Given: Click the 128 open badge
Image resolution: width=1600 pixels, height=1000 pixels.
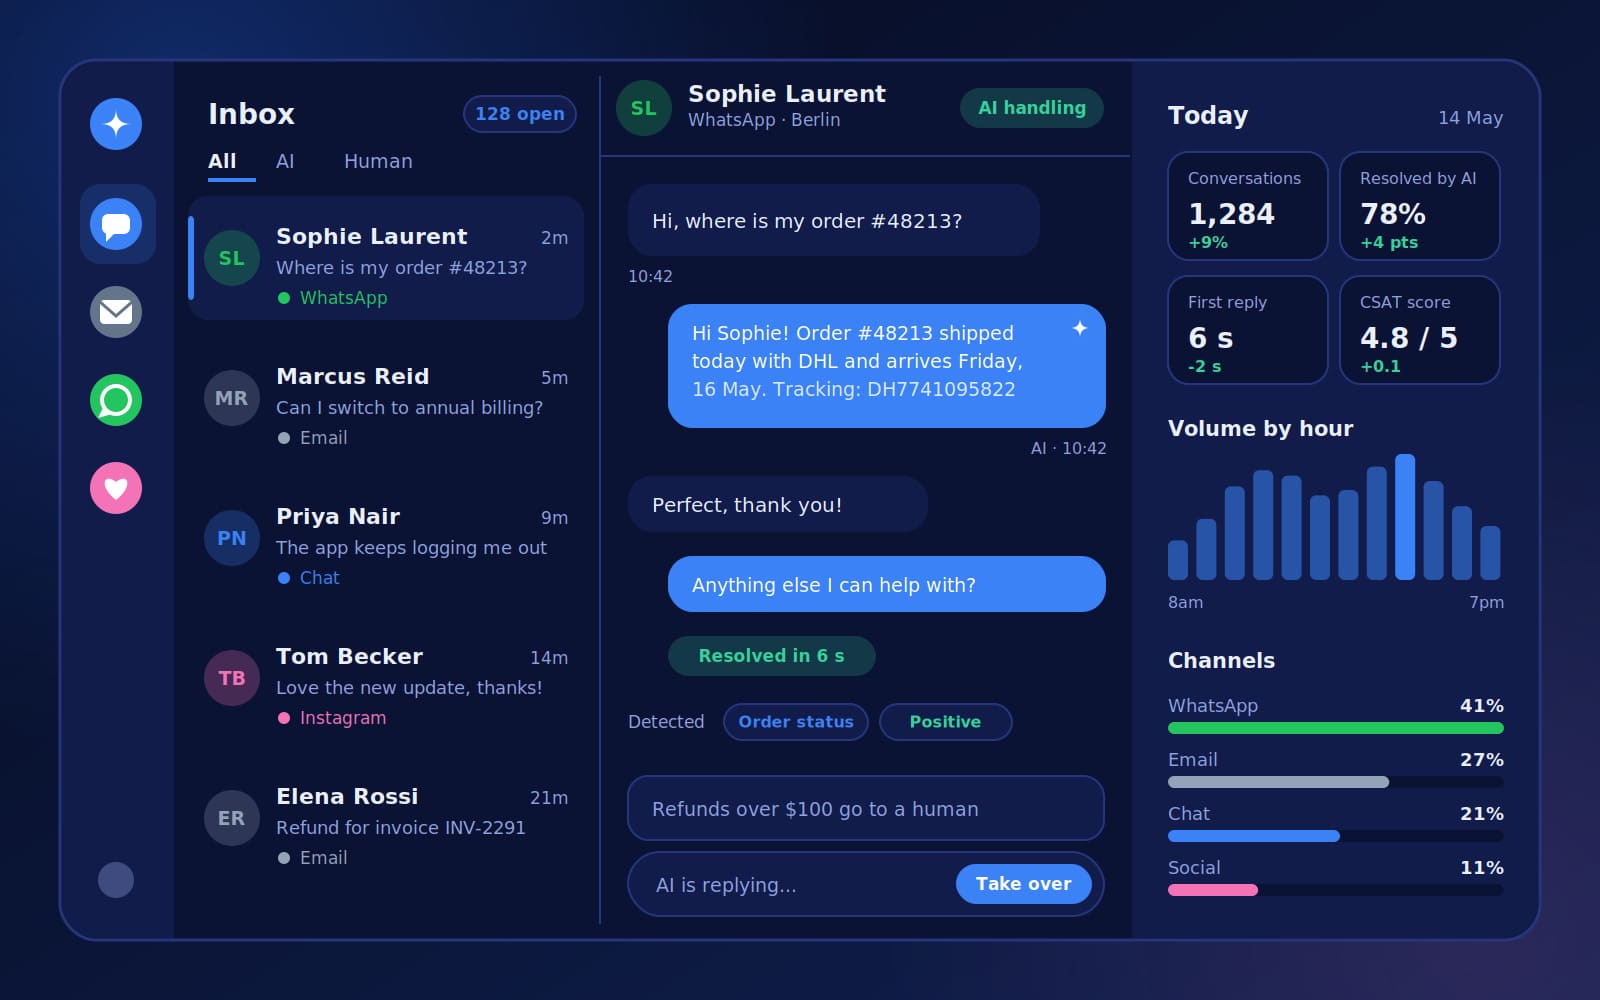Looking at the screenshot, I should point(520,114).
